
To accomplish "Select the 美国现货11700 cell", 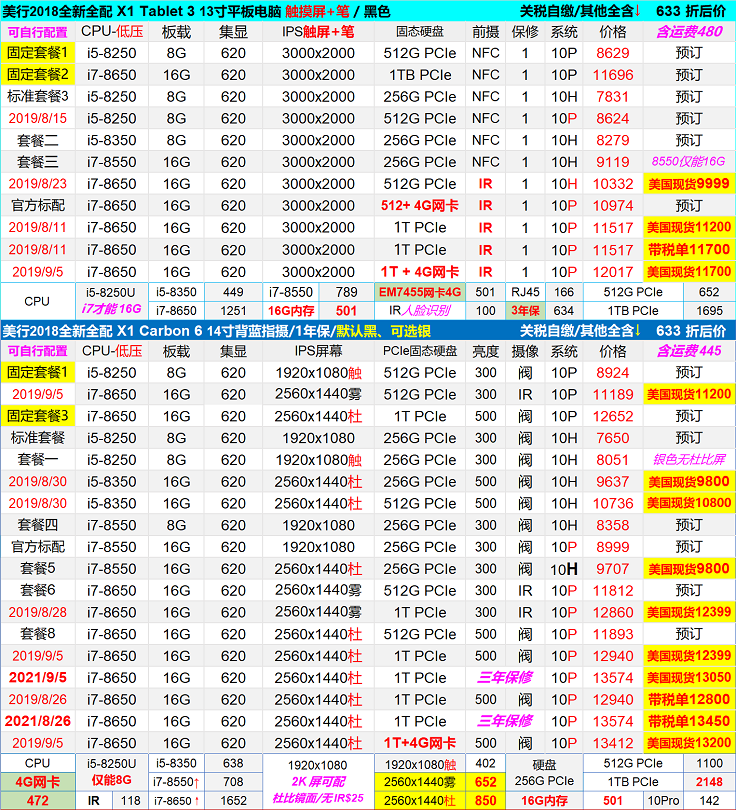I will 690,272.
